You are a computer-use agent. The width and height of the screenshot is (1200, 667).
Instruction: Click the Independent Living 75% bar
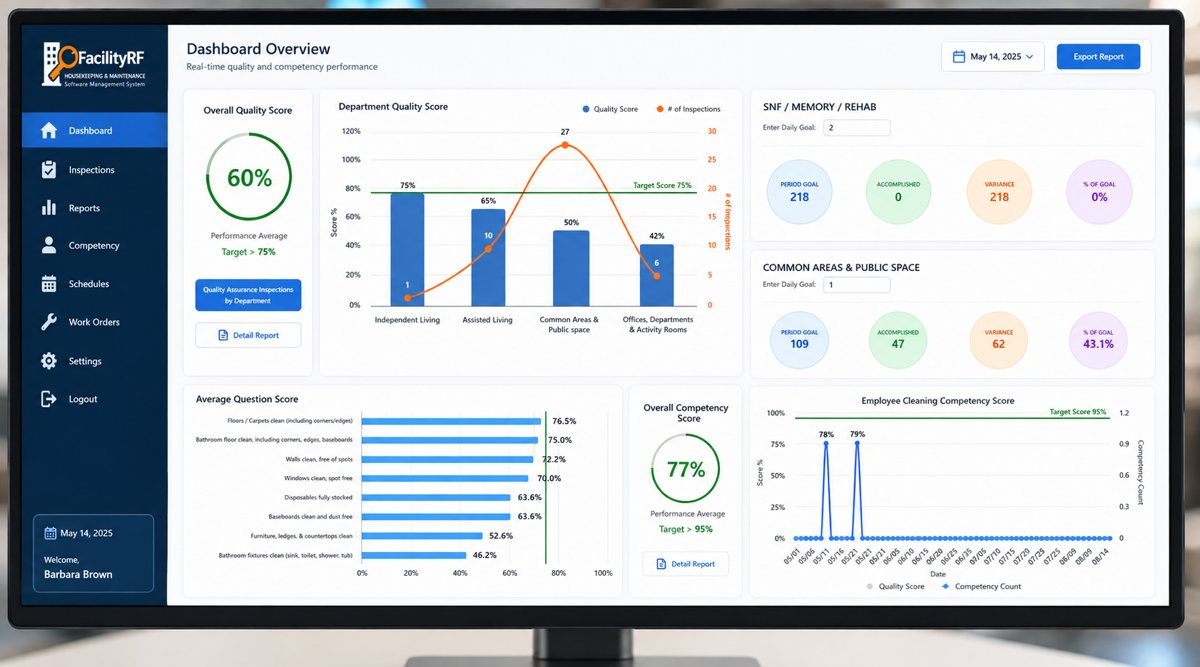[407, 249]
